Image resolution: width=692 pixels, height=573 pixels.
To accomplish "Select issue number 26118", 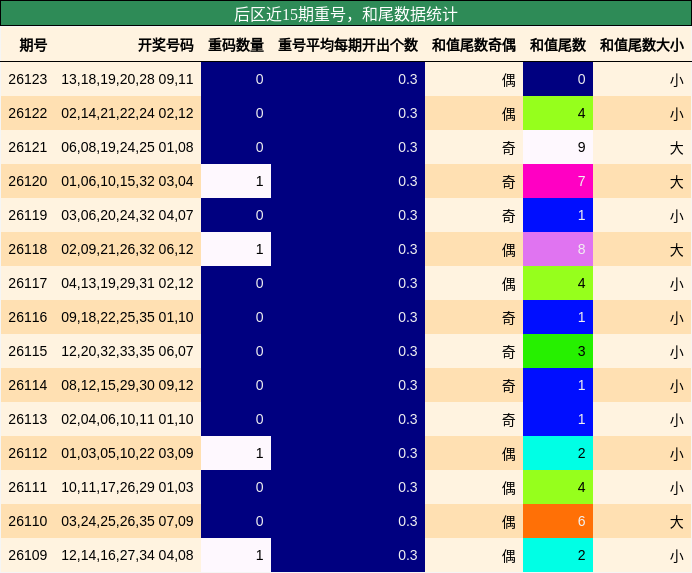I will [x=28, y=249].
